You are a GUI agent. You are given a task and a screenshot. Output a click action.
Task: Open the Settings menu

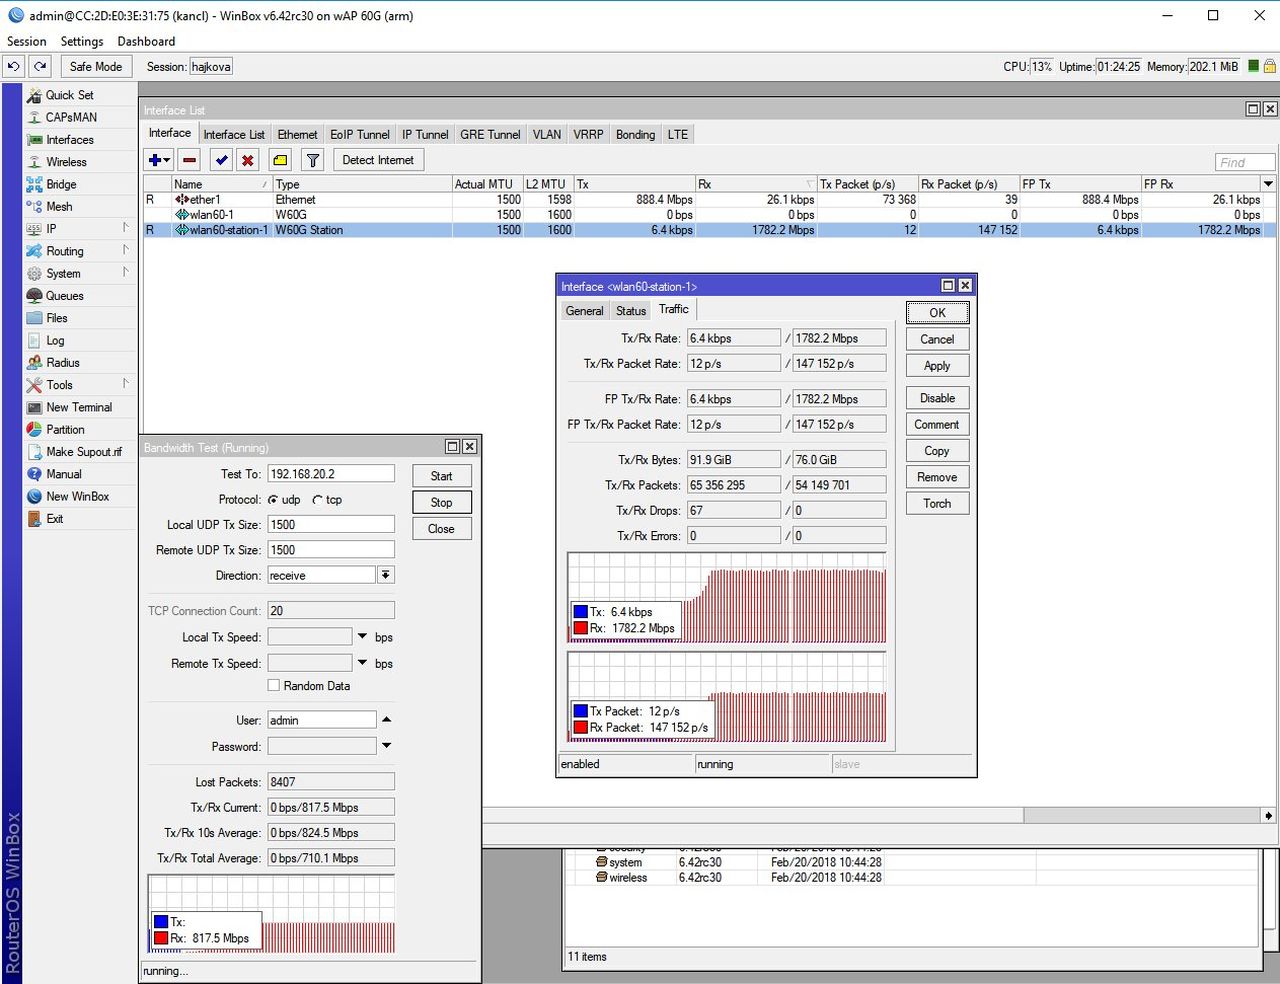coord(82,41)
